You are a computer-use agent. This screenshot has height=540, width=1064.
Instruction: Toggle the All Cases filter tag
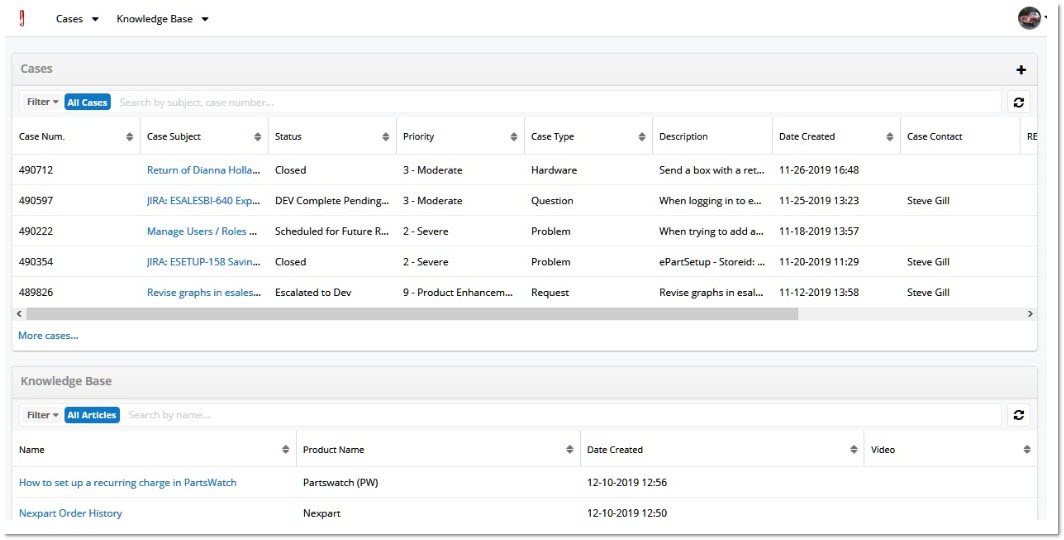pos(87,102)
